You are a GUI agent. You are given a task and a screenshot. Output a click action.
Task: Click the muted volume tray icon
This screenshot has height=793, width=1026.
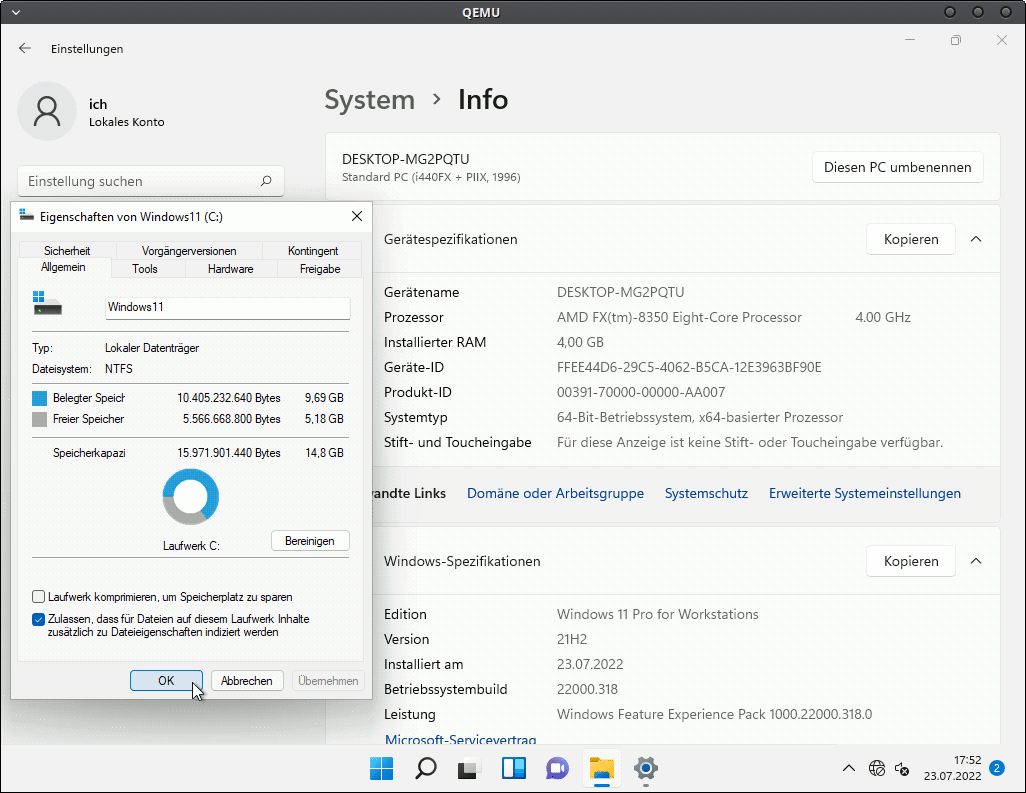point(902,769)
